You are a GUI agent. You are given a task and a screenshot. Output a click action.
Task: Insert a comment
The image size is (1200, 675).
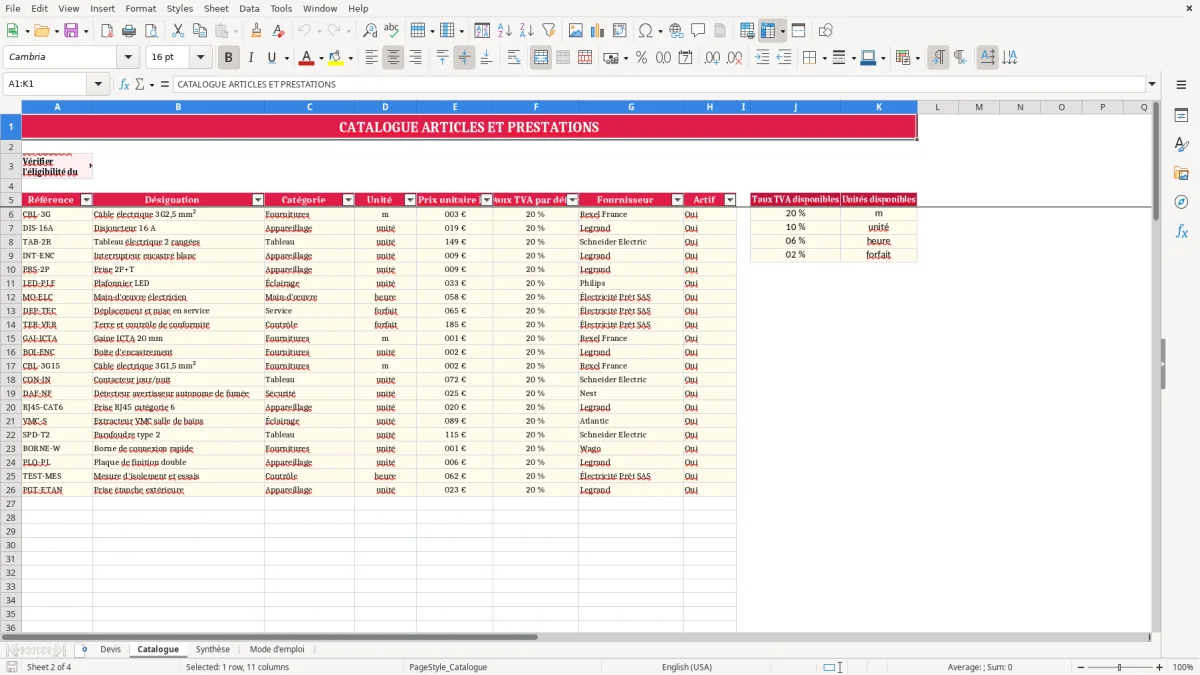pos(698,31)
